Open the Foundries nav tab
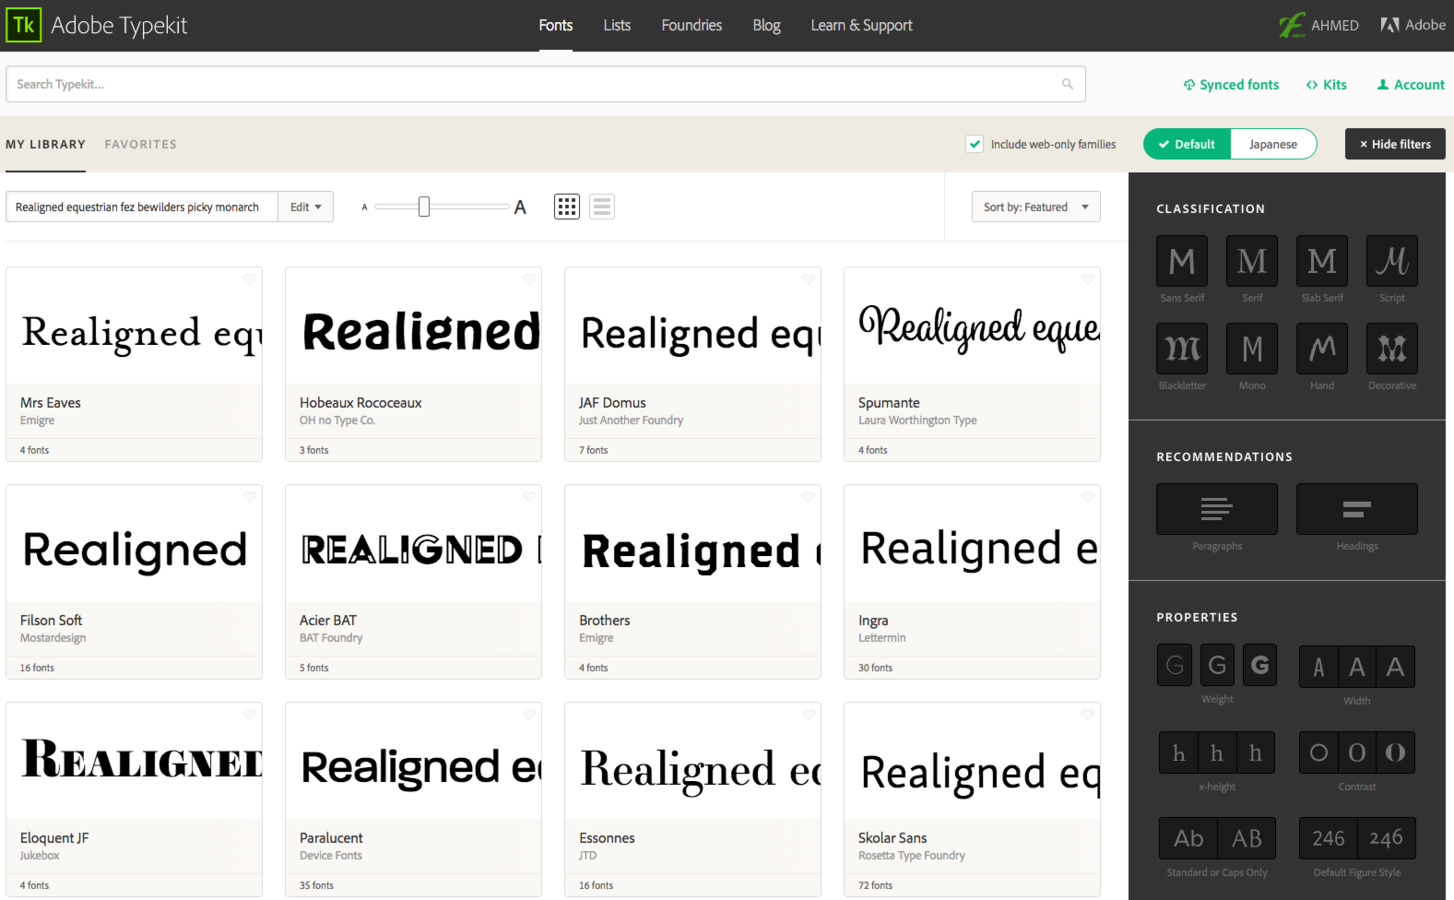The height and width of the screenshot is (900, 1454). pos(692,25)
